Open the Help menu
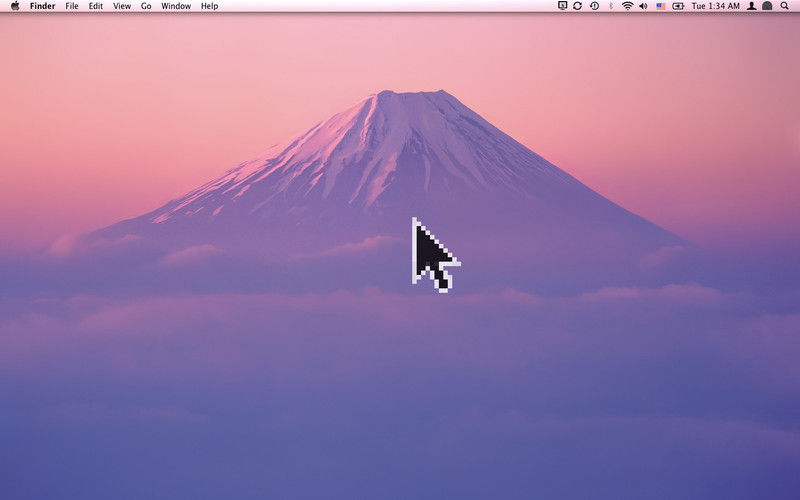Screen dimensions: 800x500 tap(209, 6)
